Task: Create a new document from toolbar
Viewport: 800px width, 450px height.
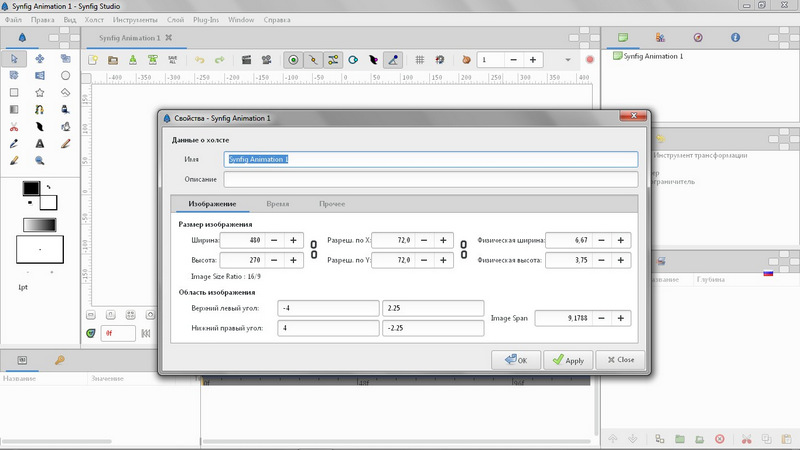Action: [93, 60]
